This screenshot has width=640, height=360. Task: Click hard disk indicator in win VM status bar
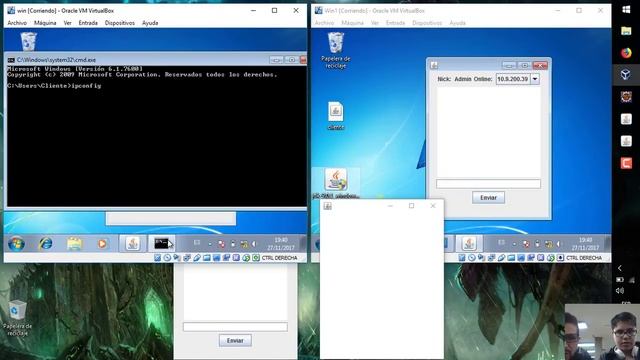point(158,258)
